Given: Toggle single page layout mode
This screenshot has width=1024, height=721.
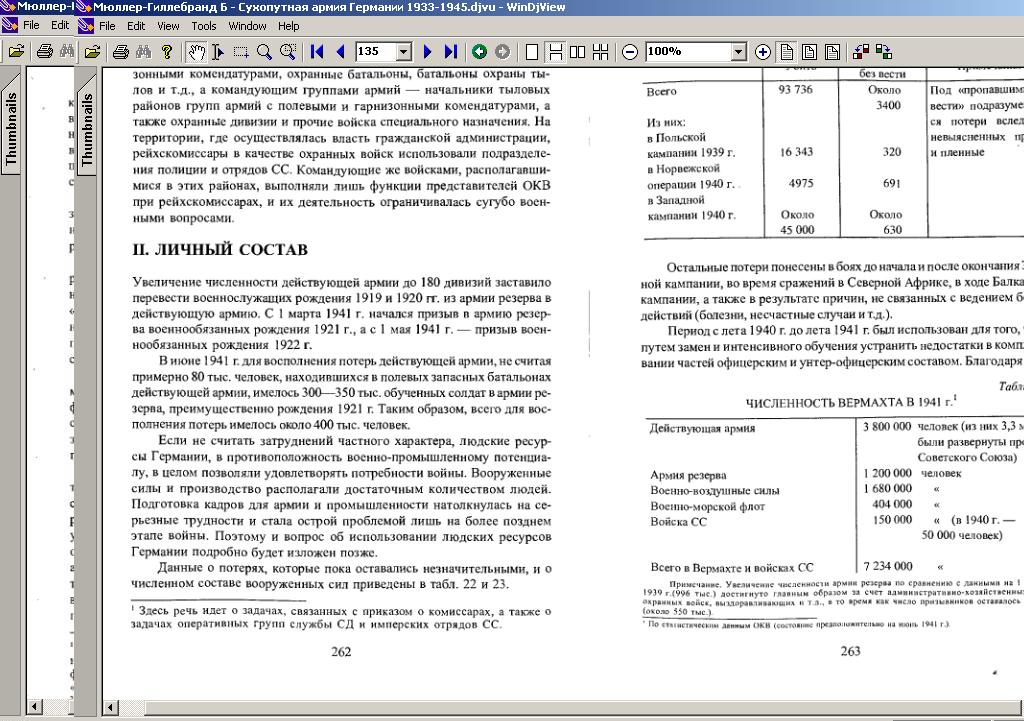Looking at the screenshot, I should click(533, 51).
